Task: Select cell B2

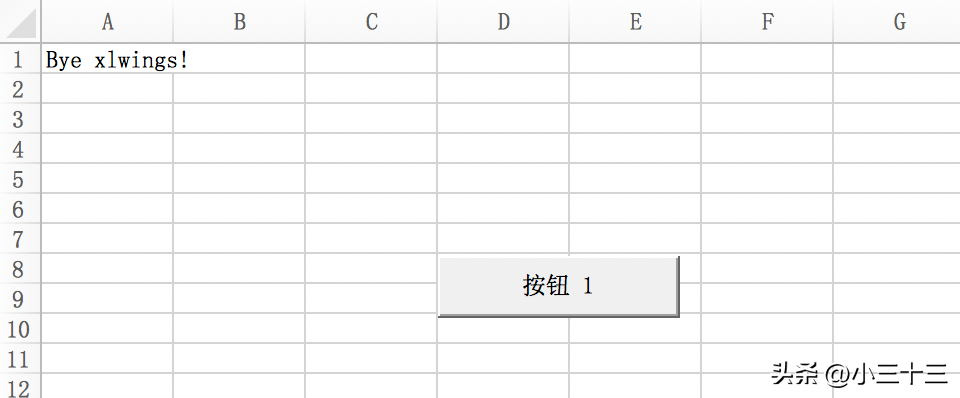Action: (x=239, y=88)
